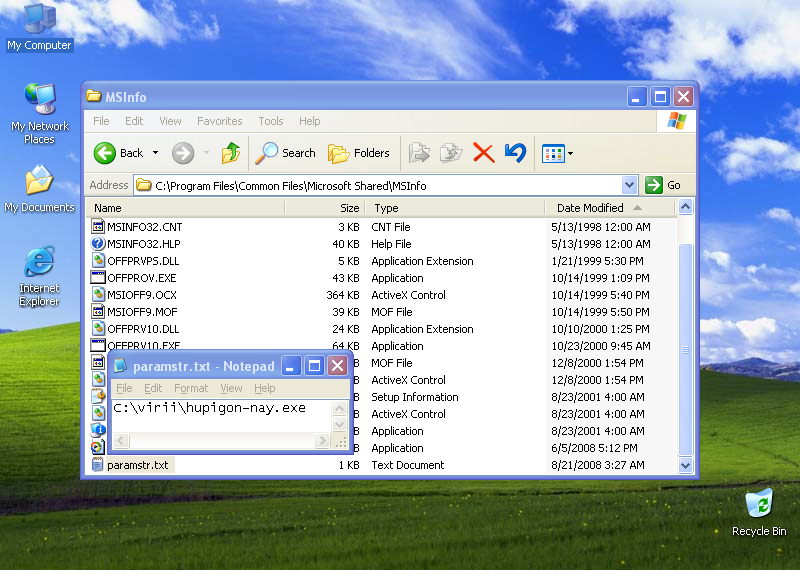
Task: Open Notepad Edit menu
Action: coord(153,388)
